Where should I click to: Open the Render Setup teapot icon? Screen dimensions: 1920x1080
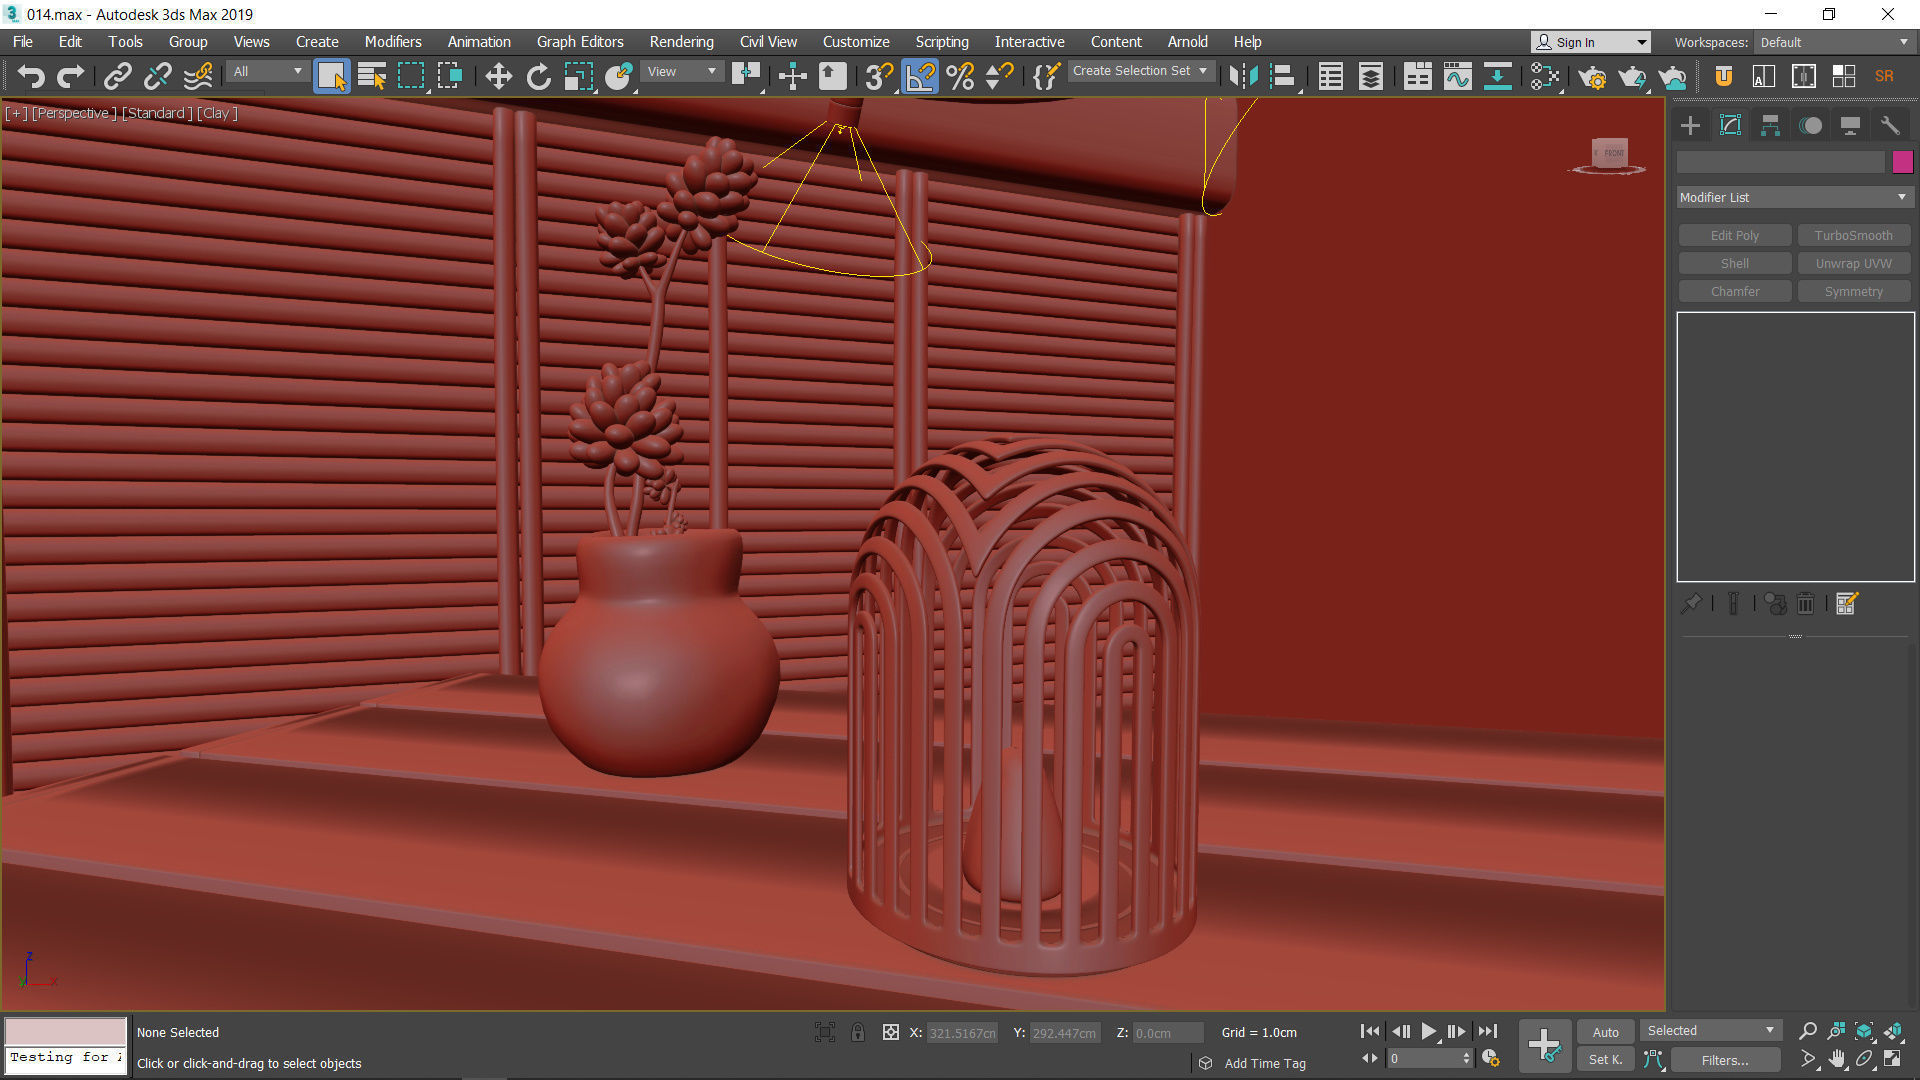pyautogui.click(x=1592, y=77)
